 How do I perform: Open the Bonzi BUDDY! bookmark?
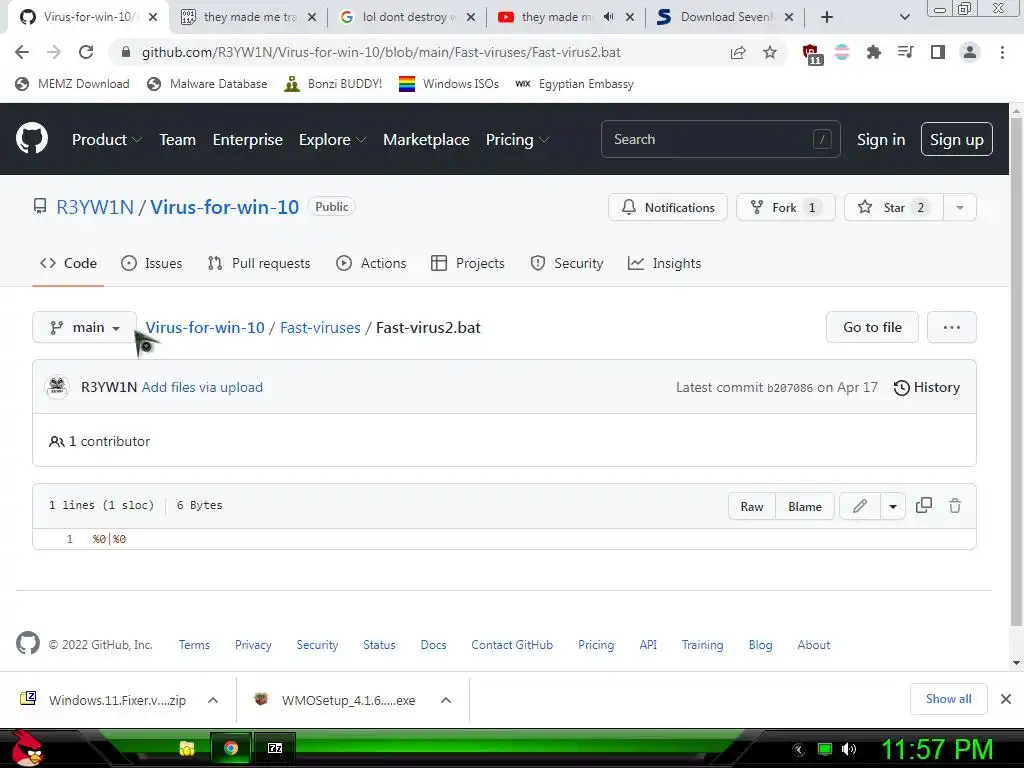[x=333, y=84]
